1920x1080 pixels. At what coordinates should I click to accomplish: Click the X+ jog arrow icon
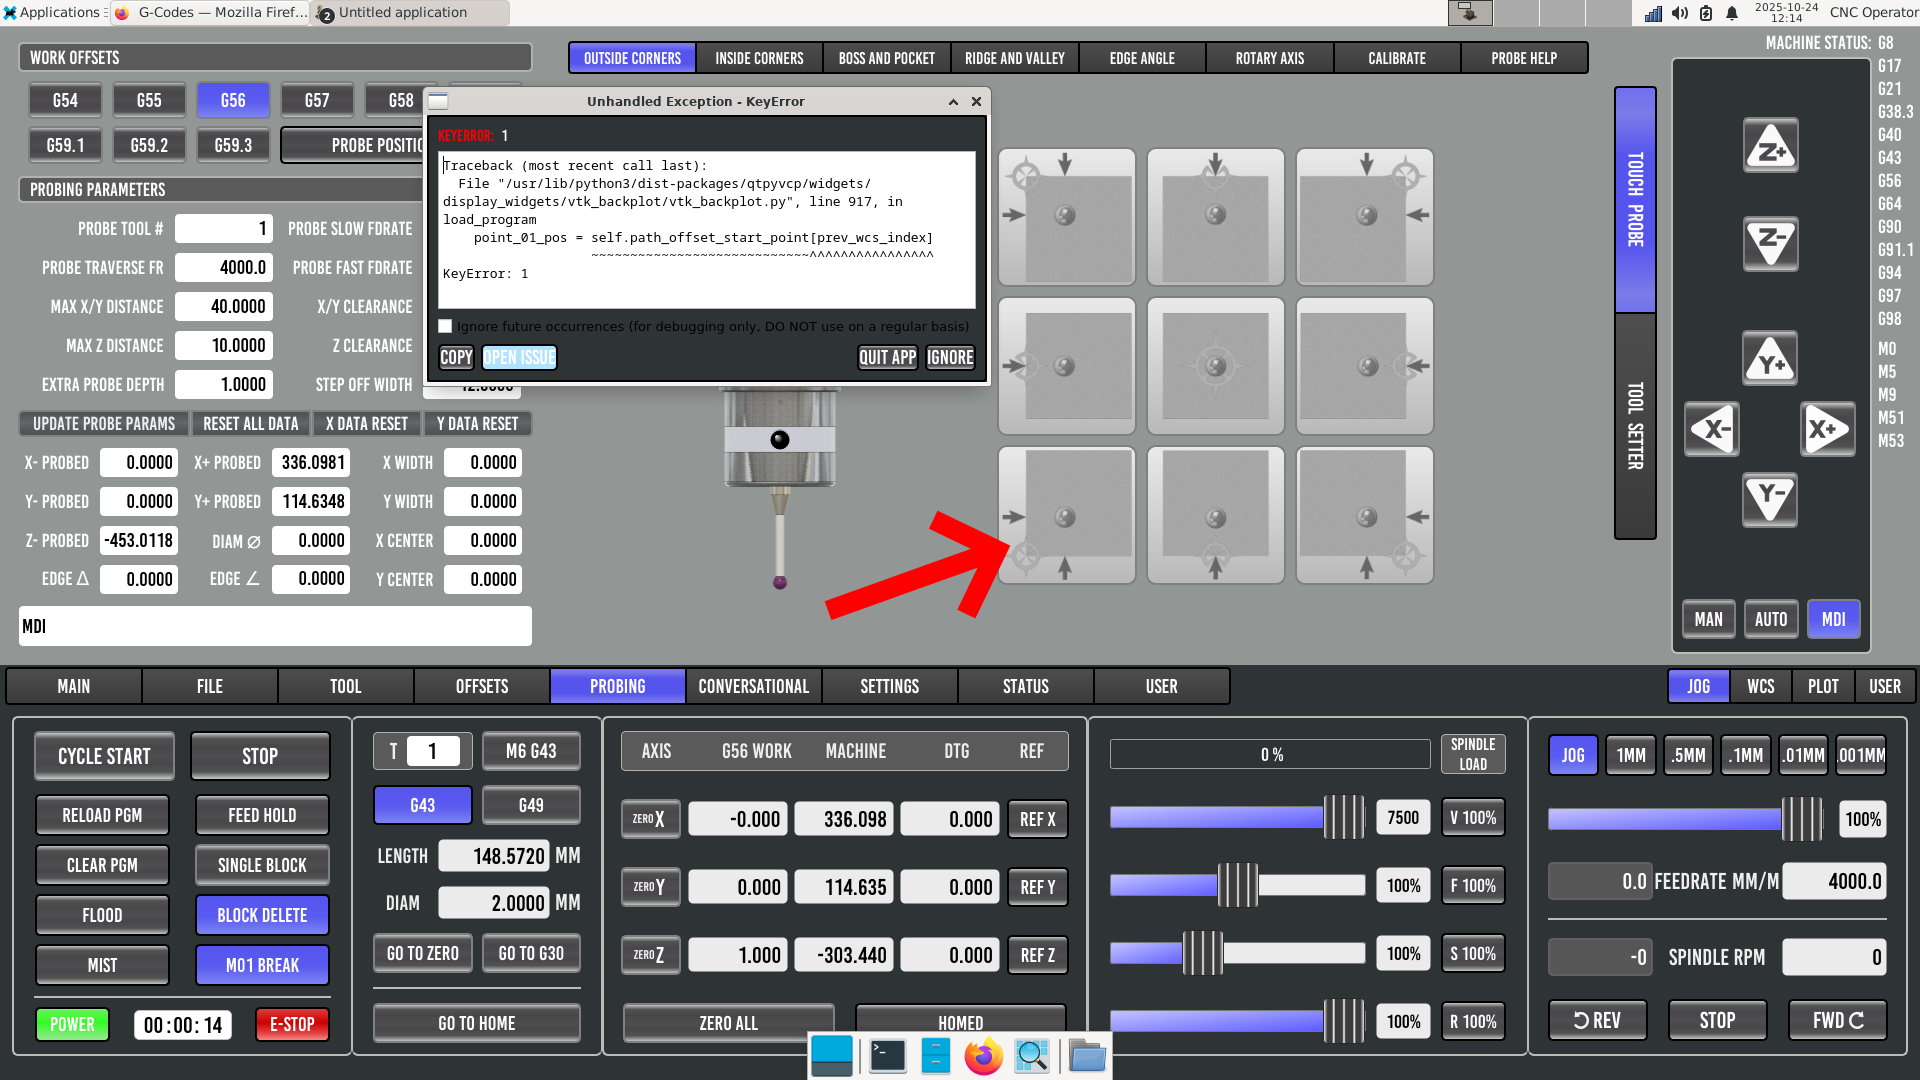point(1827,430)
